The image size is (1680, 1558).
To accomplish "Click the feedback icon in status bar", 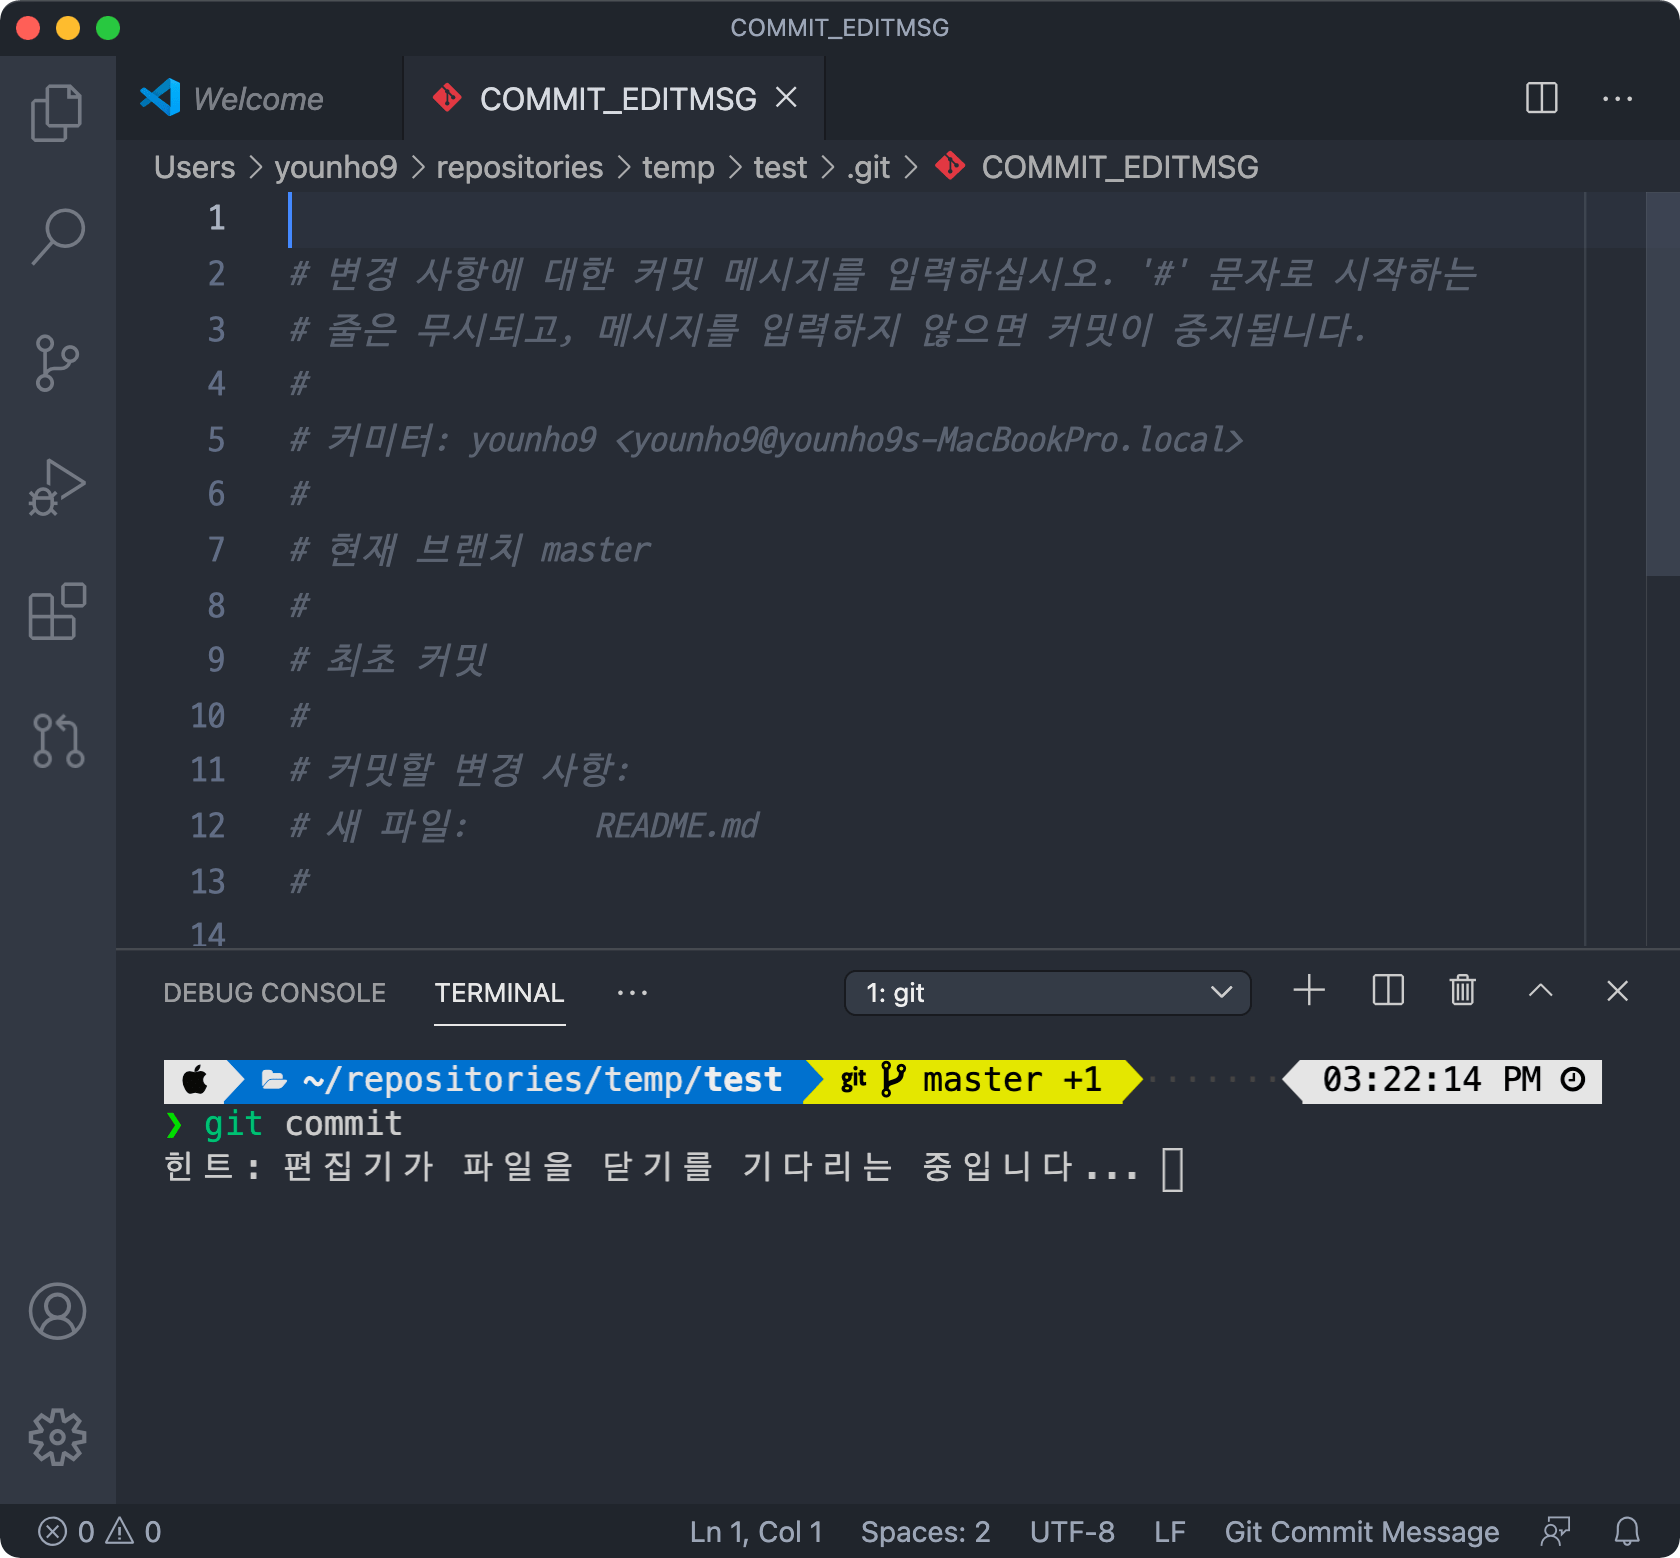I will point(1555,1531).
